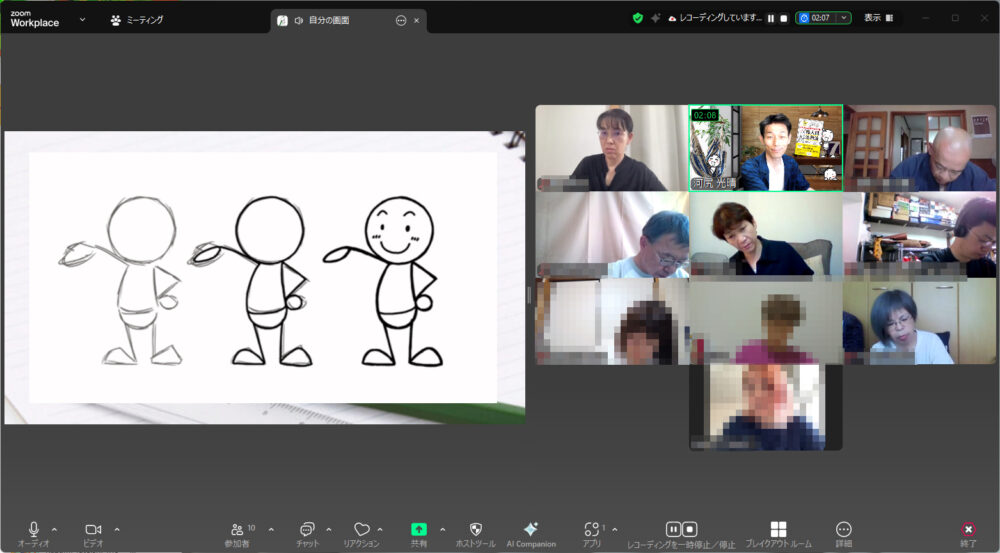Pause the recording in bottom toolbar

(x=674, y=529)
